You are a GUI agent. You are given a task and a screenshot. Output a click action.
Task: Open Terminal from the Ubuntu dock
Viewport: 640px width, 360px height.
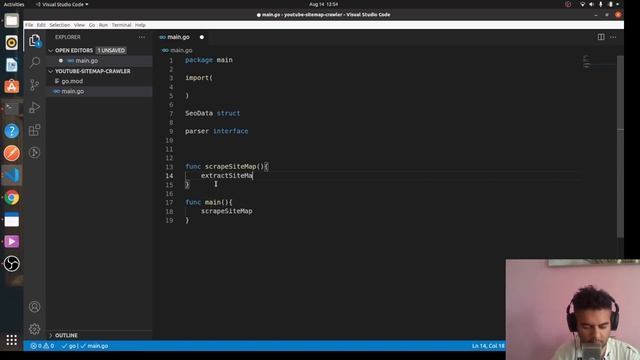pyautogui.click(x=11, y=109)
